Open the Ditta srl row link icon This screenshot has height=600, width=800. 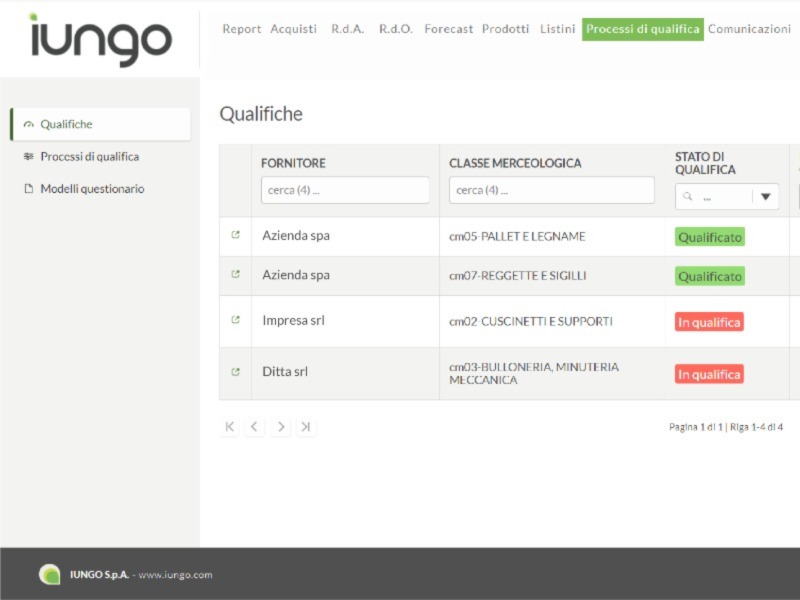[x=235, y=372]
